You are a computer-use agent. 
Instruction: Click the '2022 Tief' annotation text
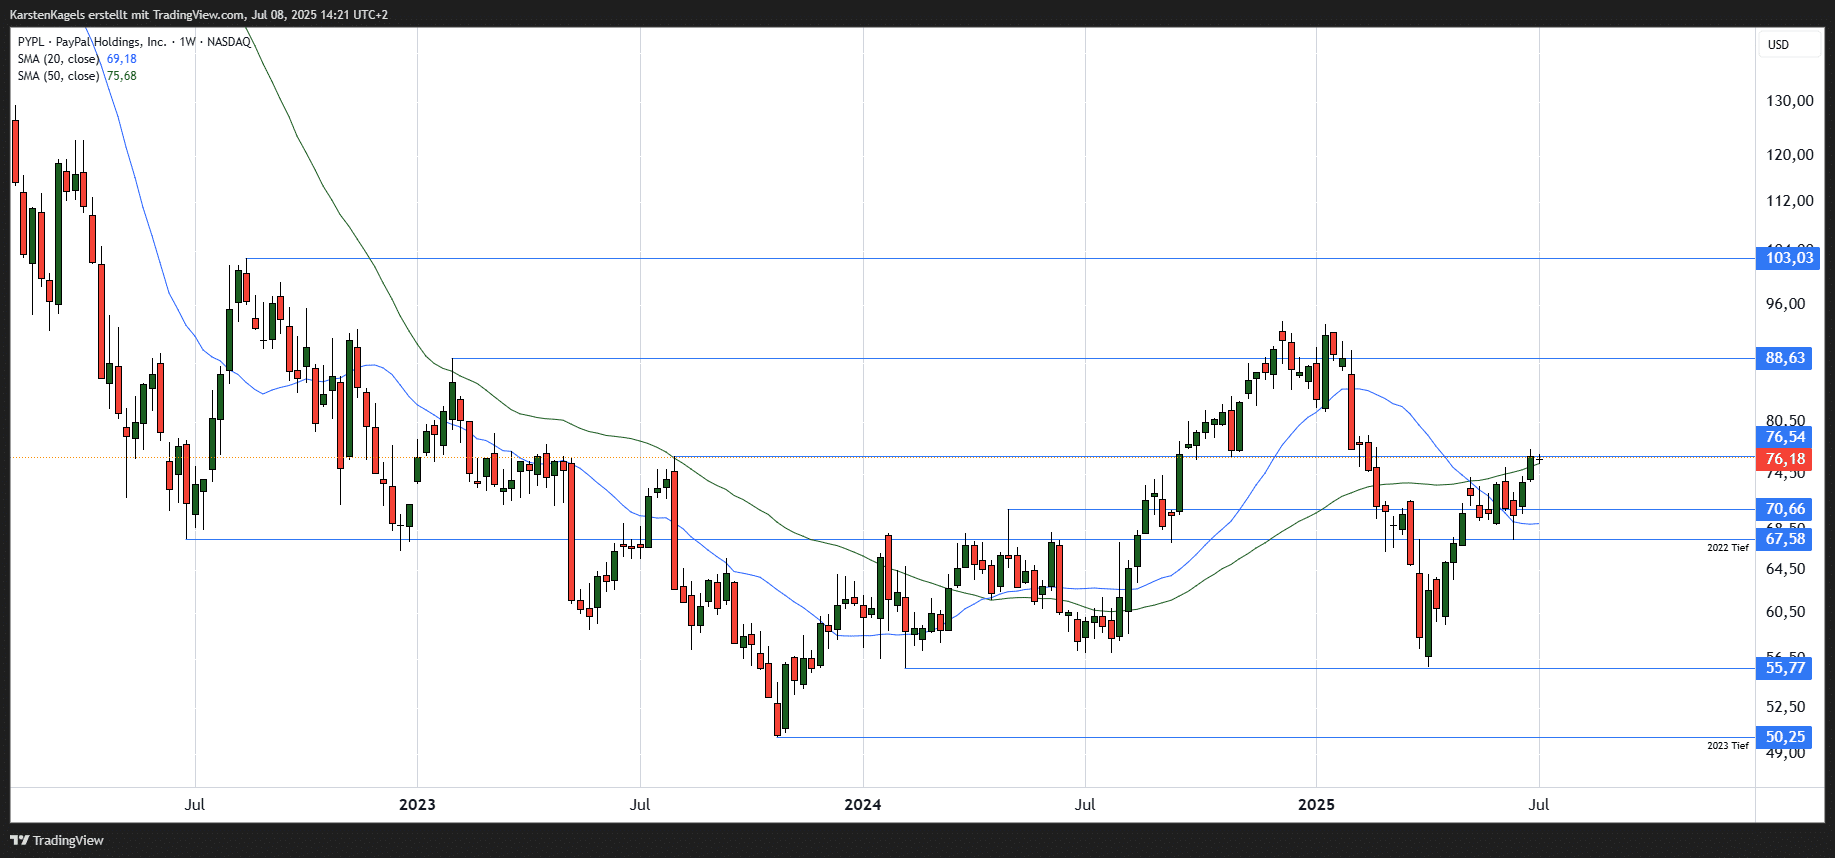click(x=1728, y=548)
